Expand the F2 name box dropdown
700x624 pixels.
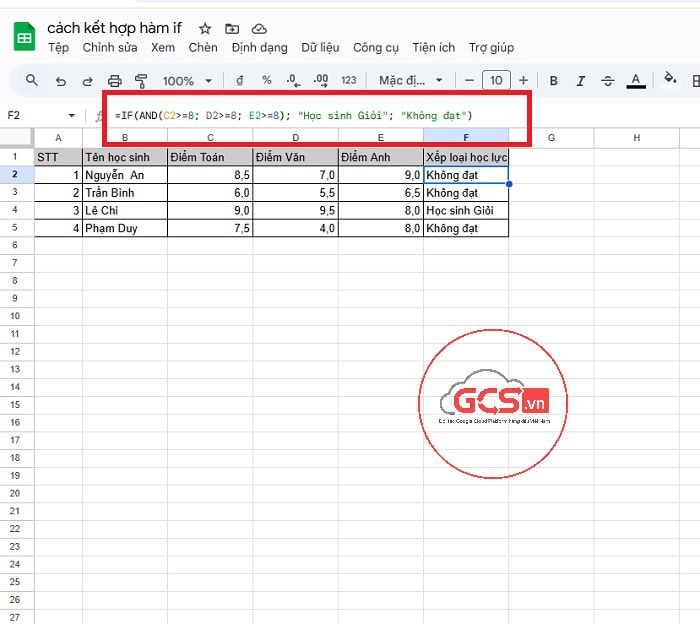(x=71, y=116)
